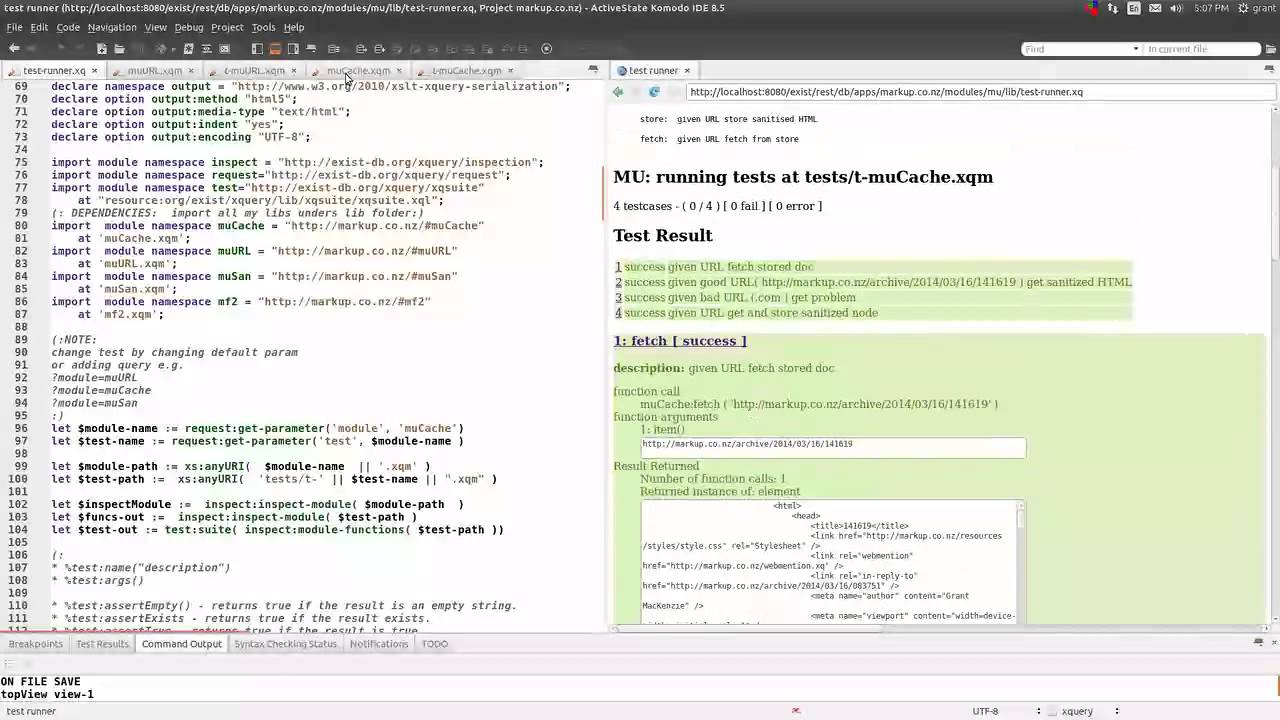Close the test-runner.xq editor tab
Viewport: 1280px width, 720px height.
[94, 71]
